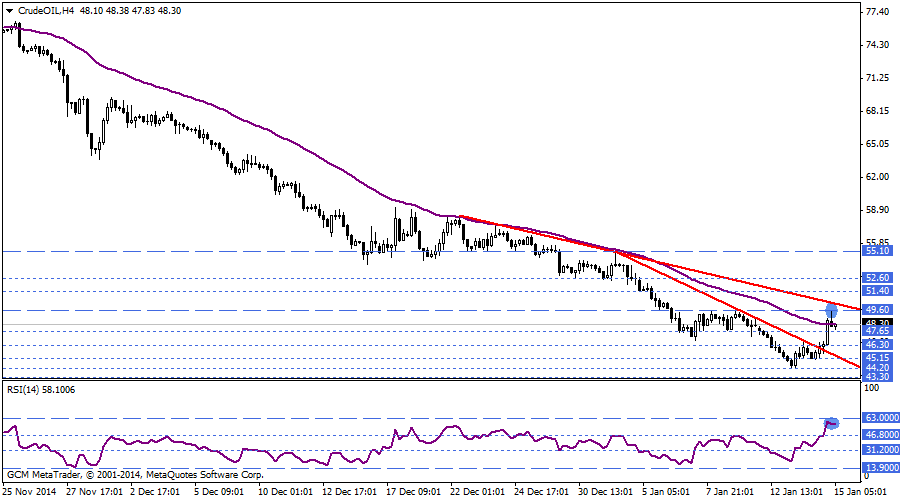Click the 46.30 price level label
Viewport: 900px width, 500px height.
click(877, 345)
